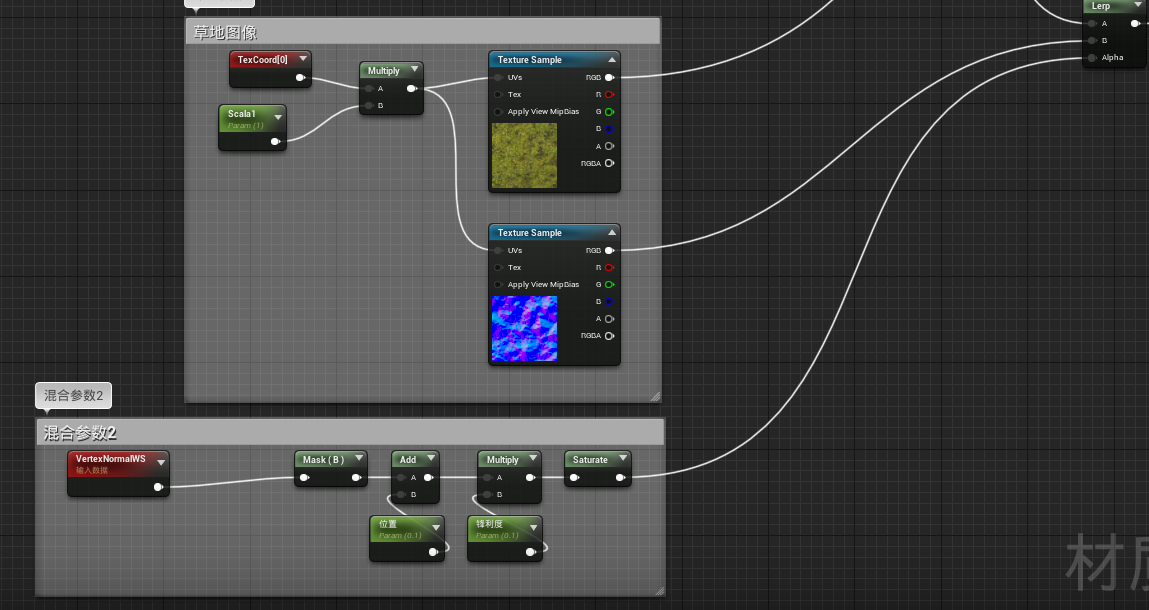Select the blue normal map preview thumbnail
This screenshot has width=1149, height=610.
click(524, 328)
